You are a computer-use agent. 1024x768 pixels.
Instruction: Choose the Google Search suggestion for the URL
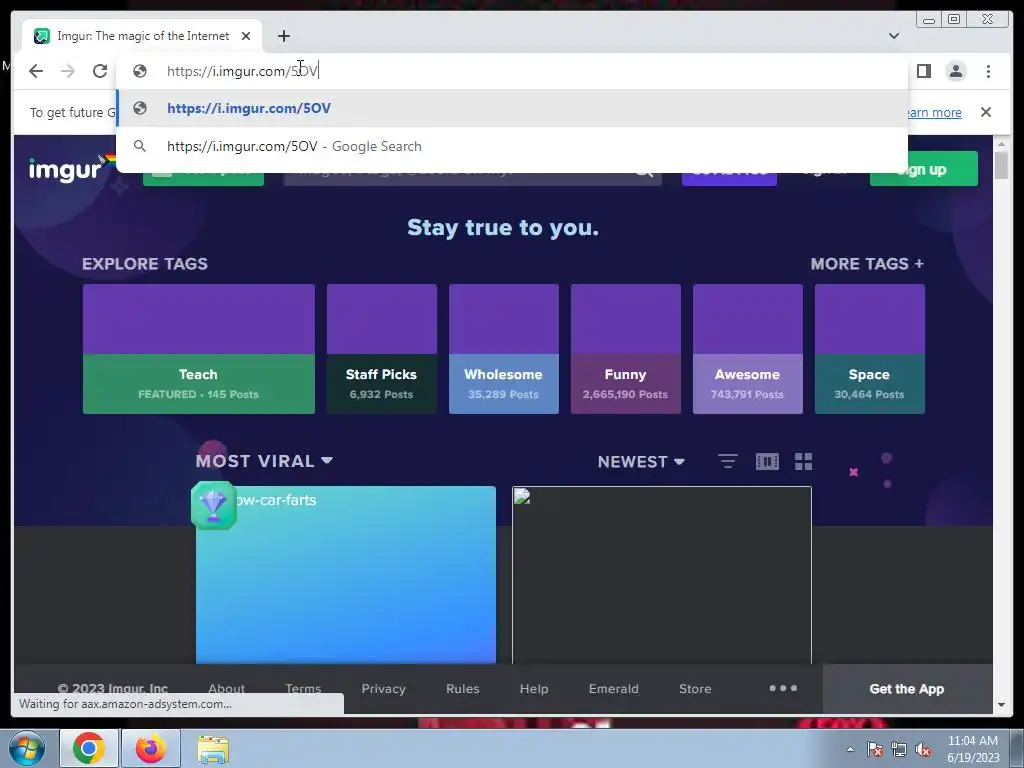click(x=512, y=146)
